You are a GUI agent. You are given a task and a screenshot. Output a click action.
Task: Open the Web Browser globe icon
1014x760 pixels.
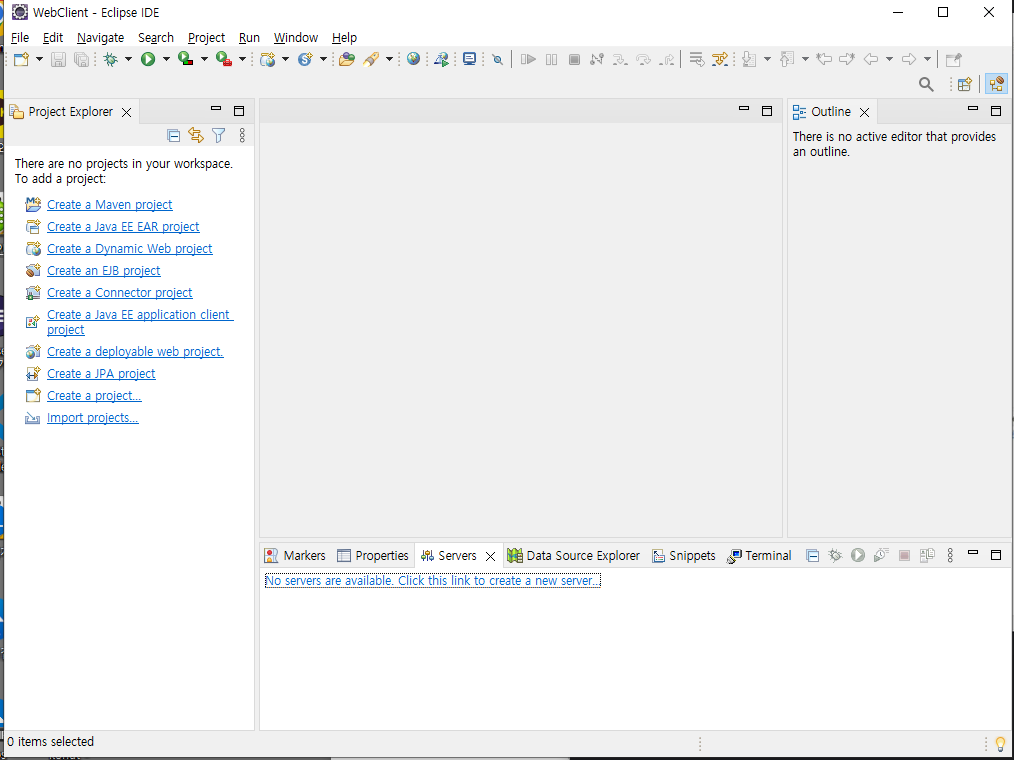click(x=413, y=60)
